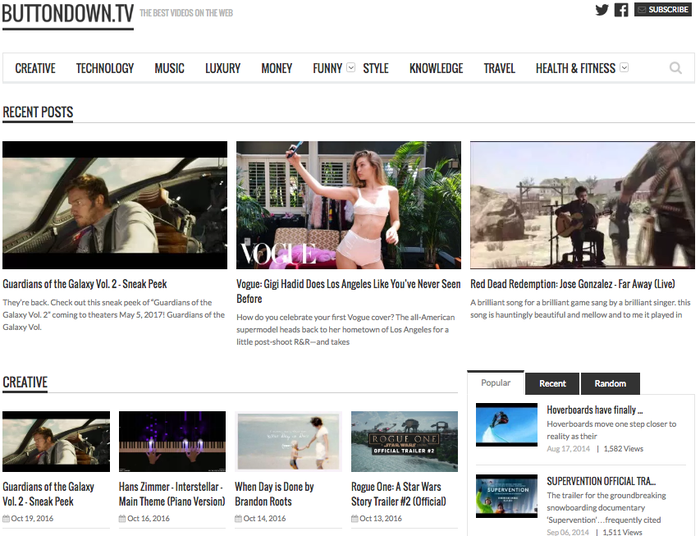
Task: Select the Travel menu item
Action: (x=499, y=68)
